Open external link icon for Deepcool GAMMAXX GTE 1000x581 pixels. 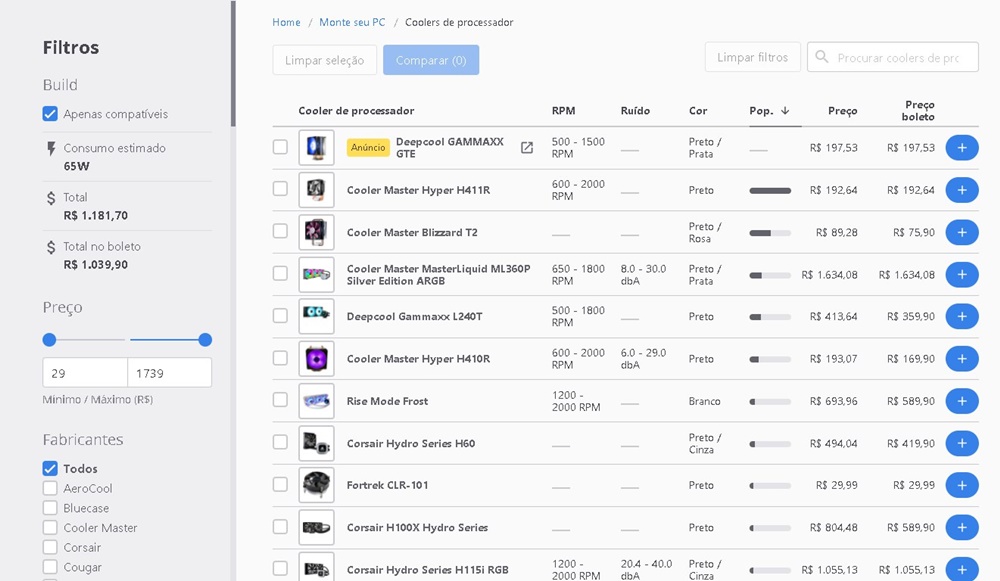click(527, 148)
